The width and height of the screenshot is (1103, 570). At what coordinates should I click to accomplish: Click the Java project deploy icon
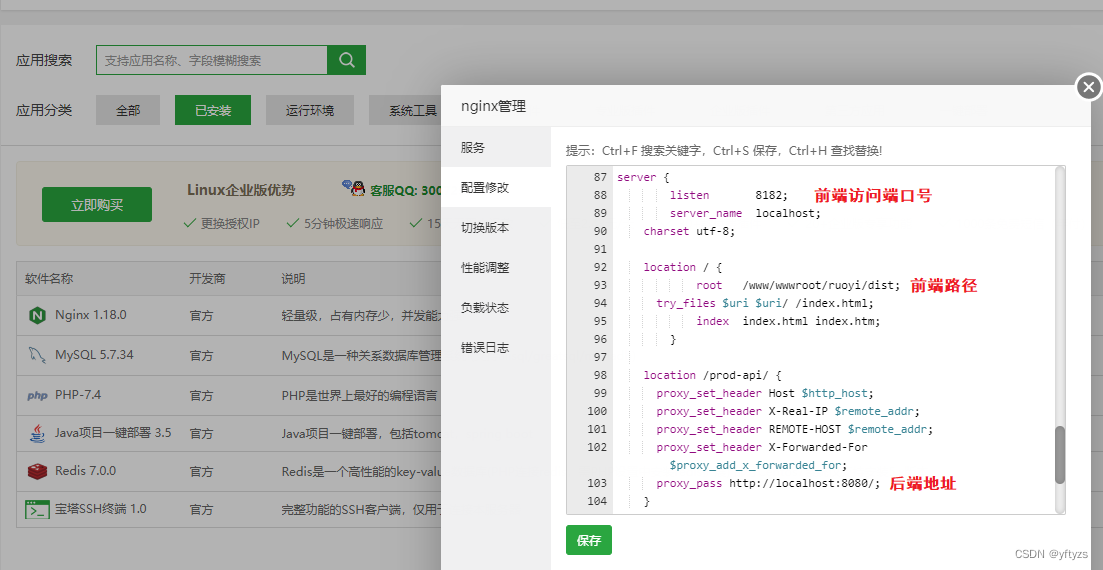(x=37, y=433)
